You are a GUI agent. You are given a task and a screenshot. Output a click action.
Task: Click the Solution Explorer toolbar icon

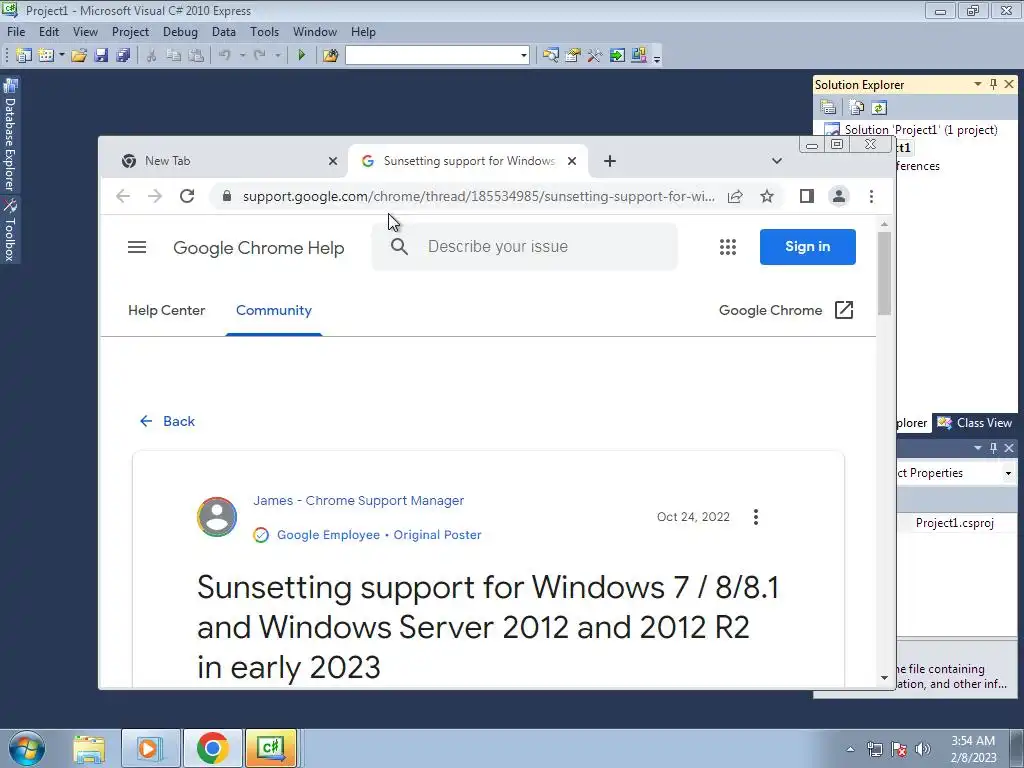551,56
